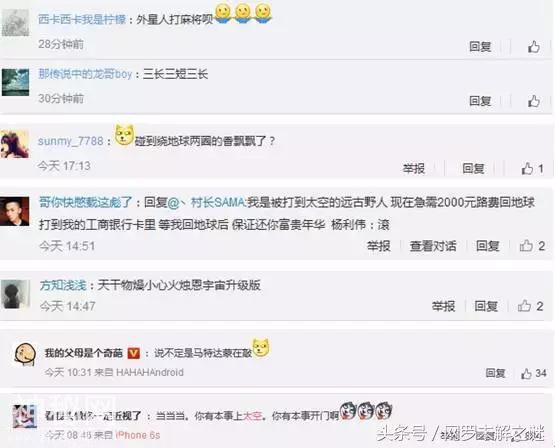The width and height of the screenshot is (555, 448).
Task: Open sunmy_7788's avatar picture
Action: point(15,144)
